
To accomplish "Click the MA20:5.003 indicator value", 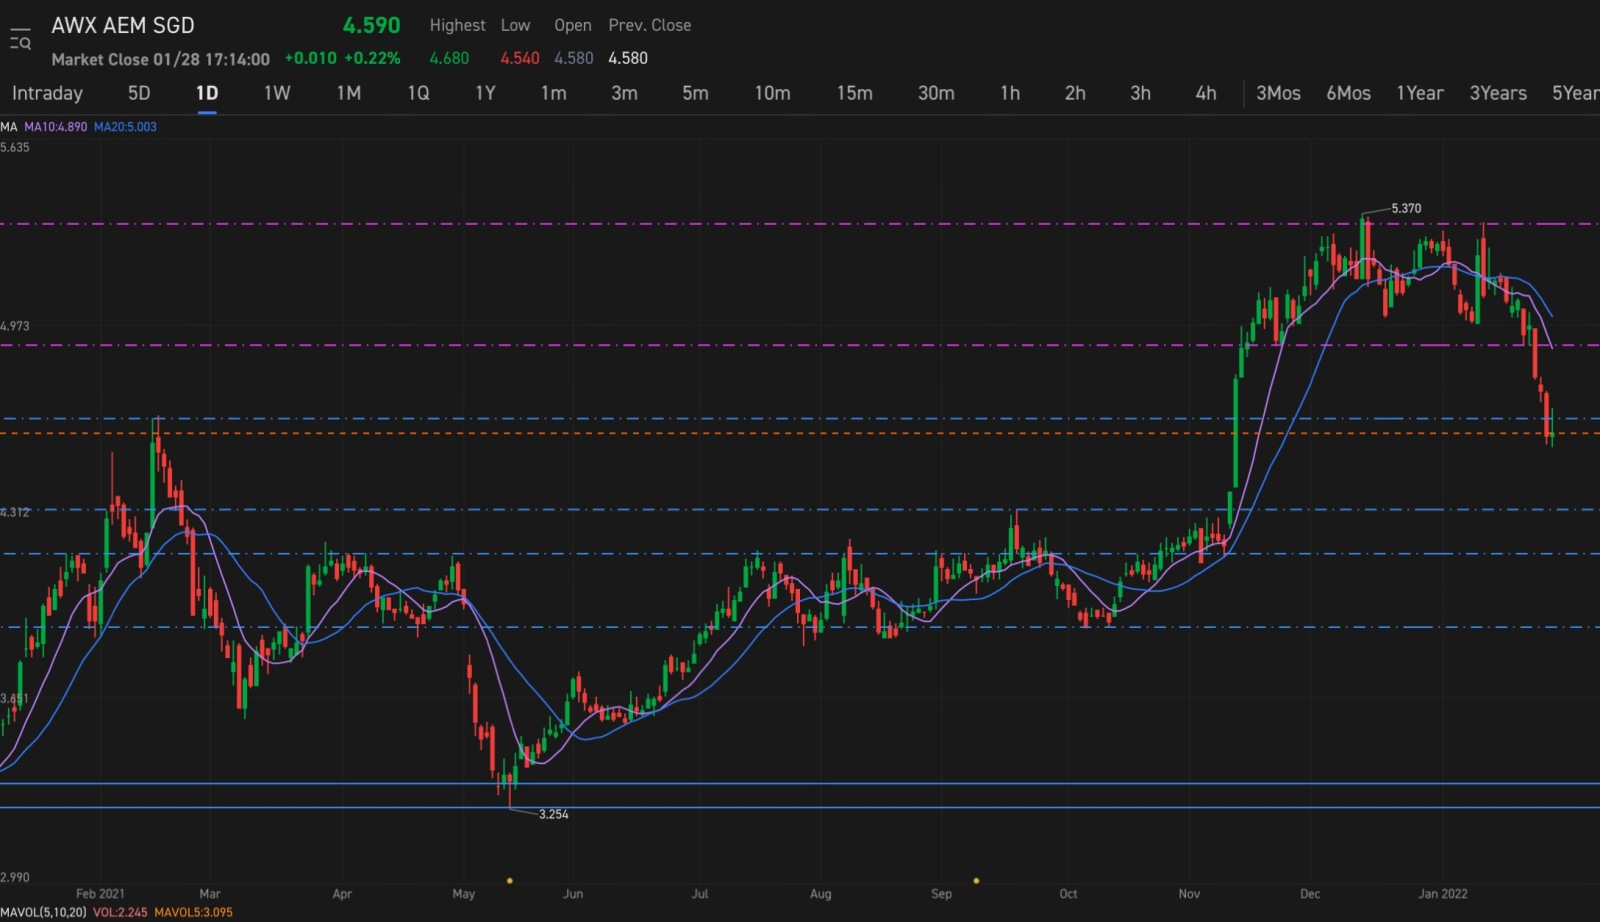I will (x=125, y=127).
